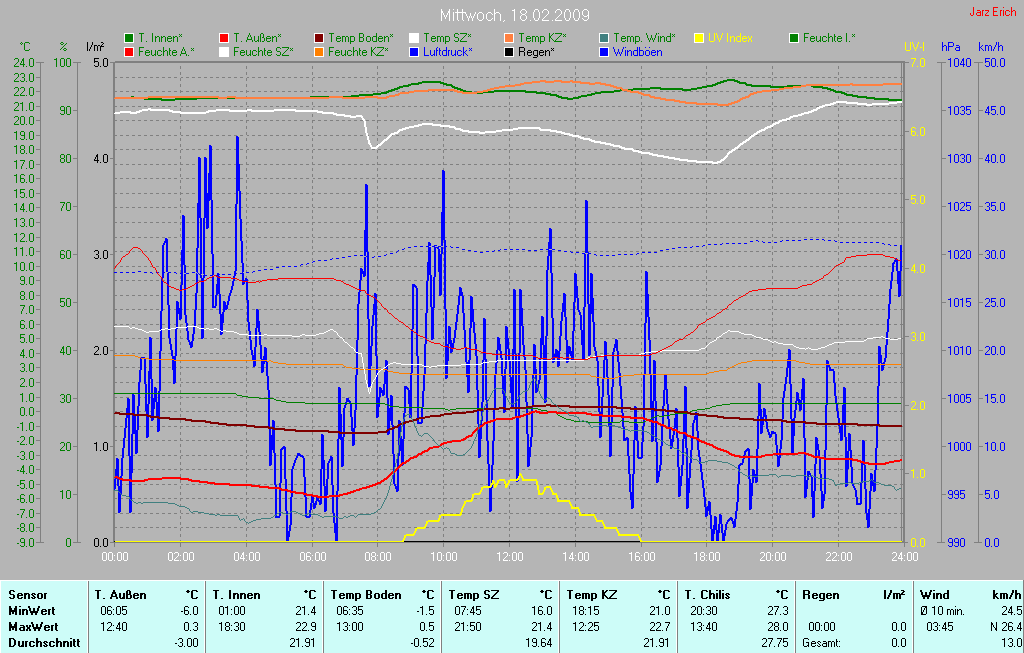This screenshot has width=1024, height=653.
Task: Click the green T. Innen legend swatch
Action: (x=129, y=38)
